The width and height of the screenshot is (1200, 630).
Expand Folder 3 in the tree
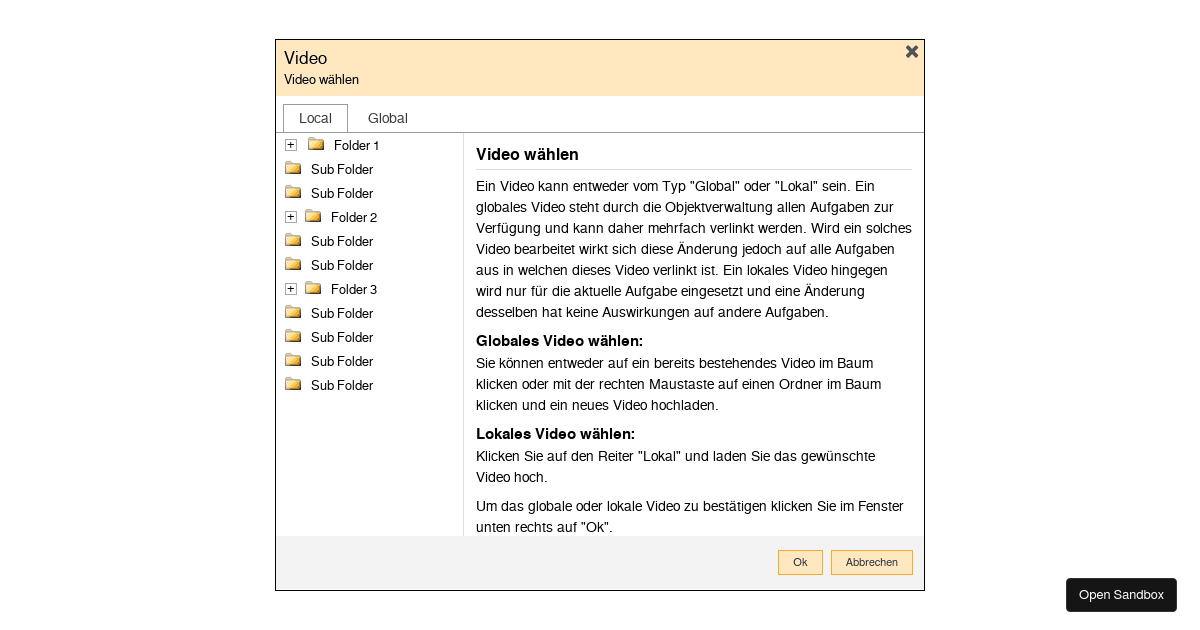290,289
